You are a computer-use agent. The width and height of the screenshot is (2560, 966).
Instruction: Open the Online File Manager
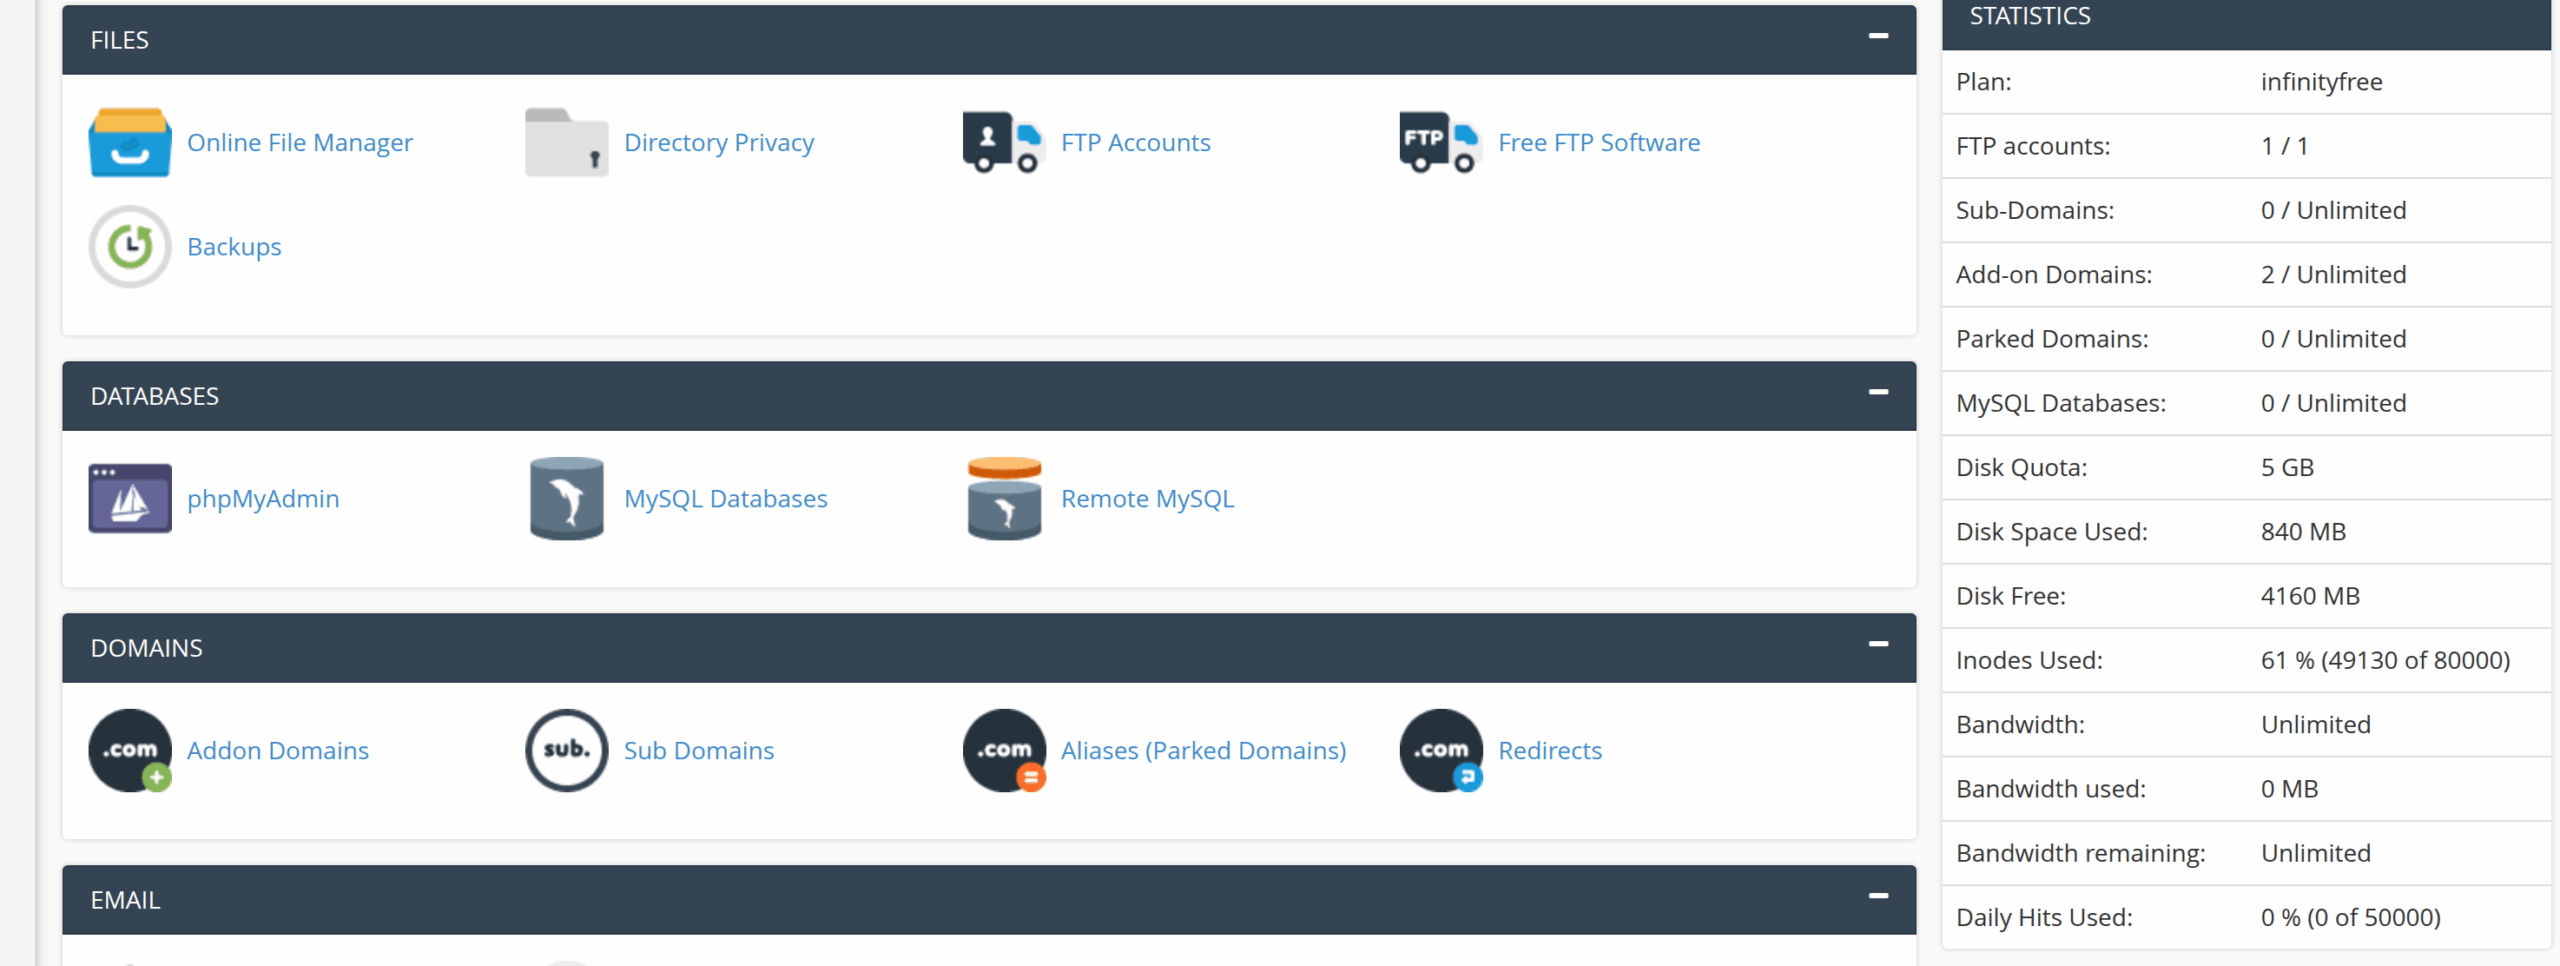pos(129,142)
